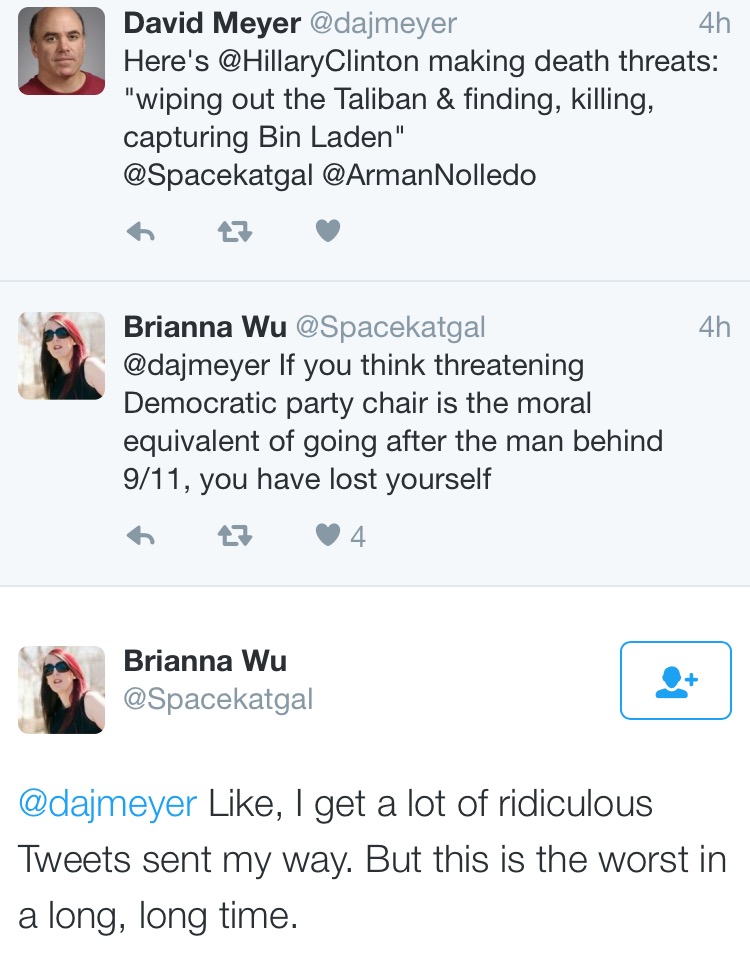Tap Brianna Wu name in middle tweet

coord(205,327)
